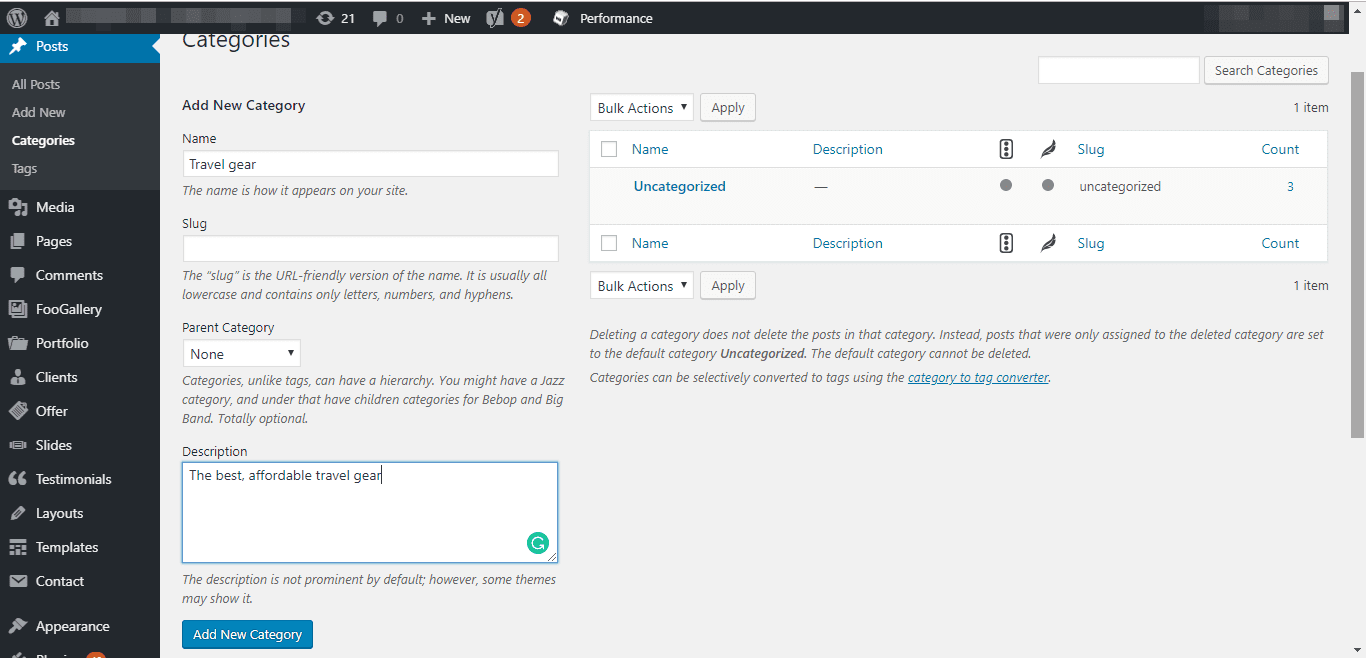This screenshot has height=658, width=1366.
Task: Open All Posts submenu item
Action: pos(36,84)
